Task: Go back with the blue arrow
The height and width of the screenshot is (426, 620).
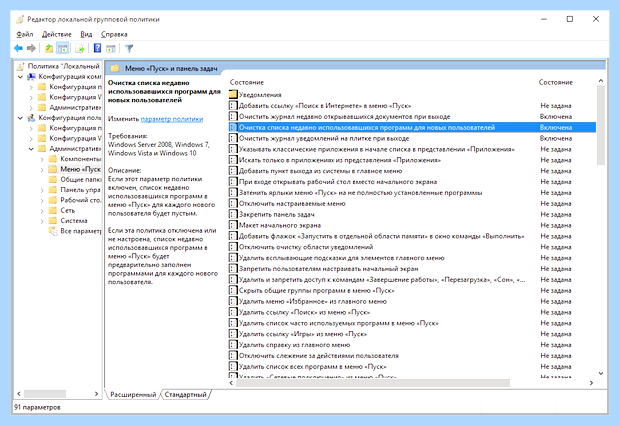Action: 18,48
